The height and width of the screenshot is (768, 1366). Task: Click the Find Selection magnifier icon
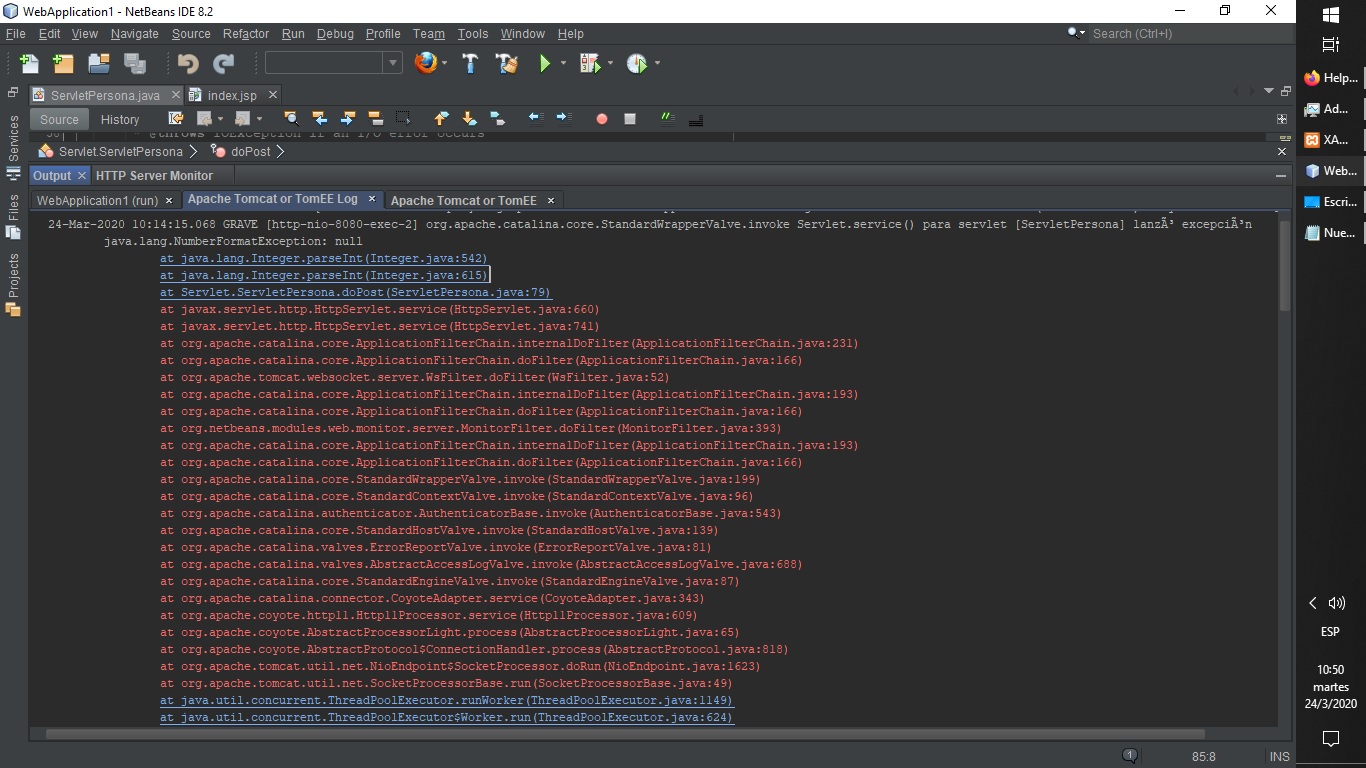[x=291, y=118]
